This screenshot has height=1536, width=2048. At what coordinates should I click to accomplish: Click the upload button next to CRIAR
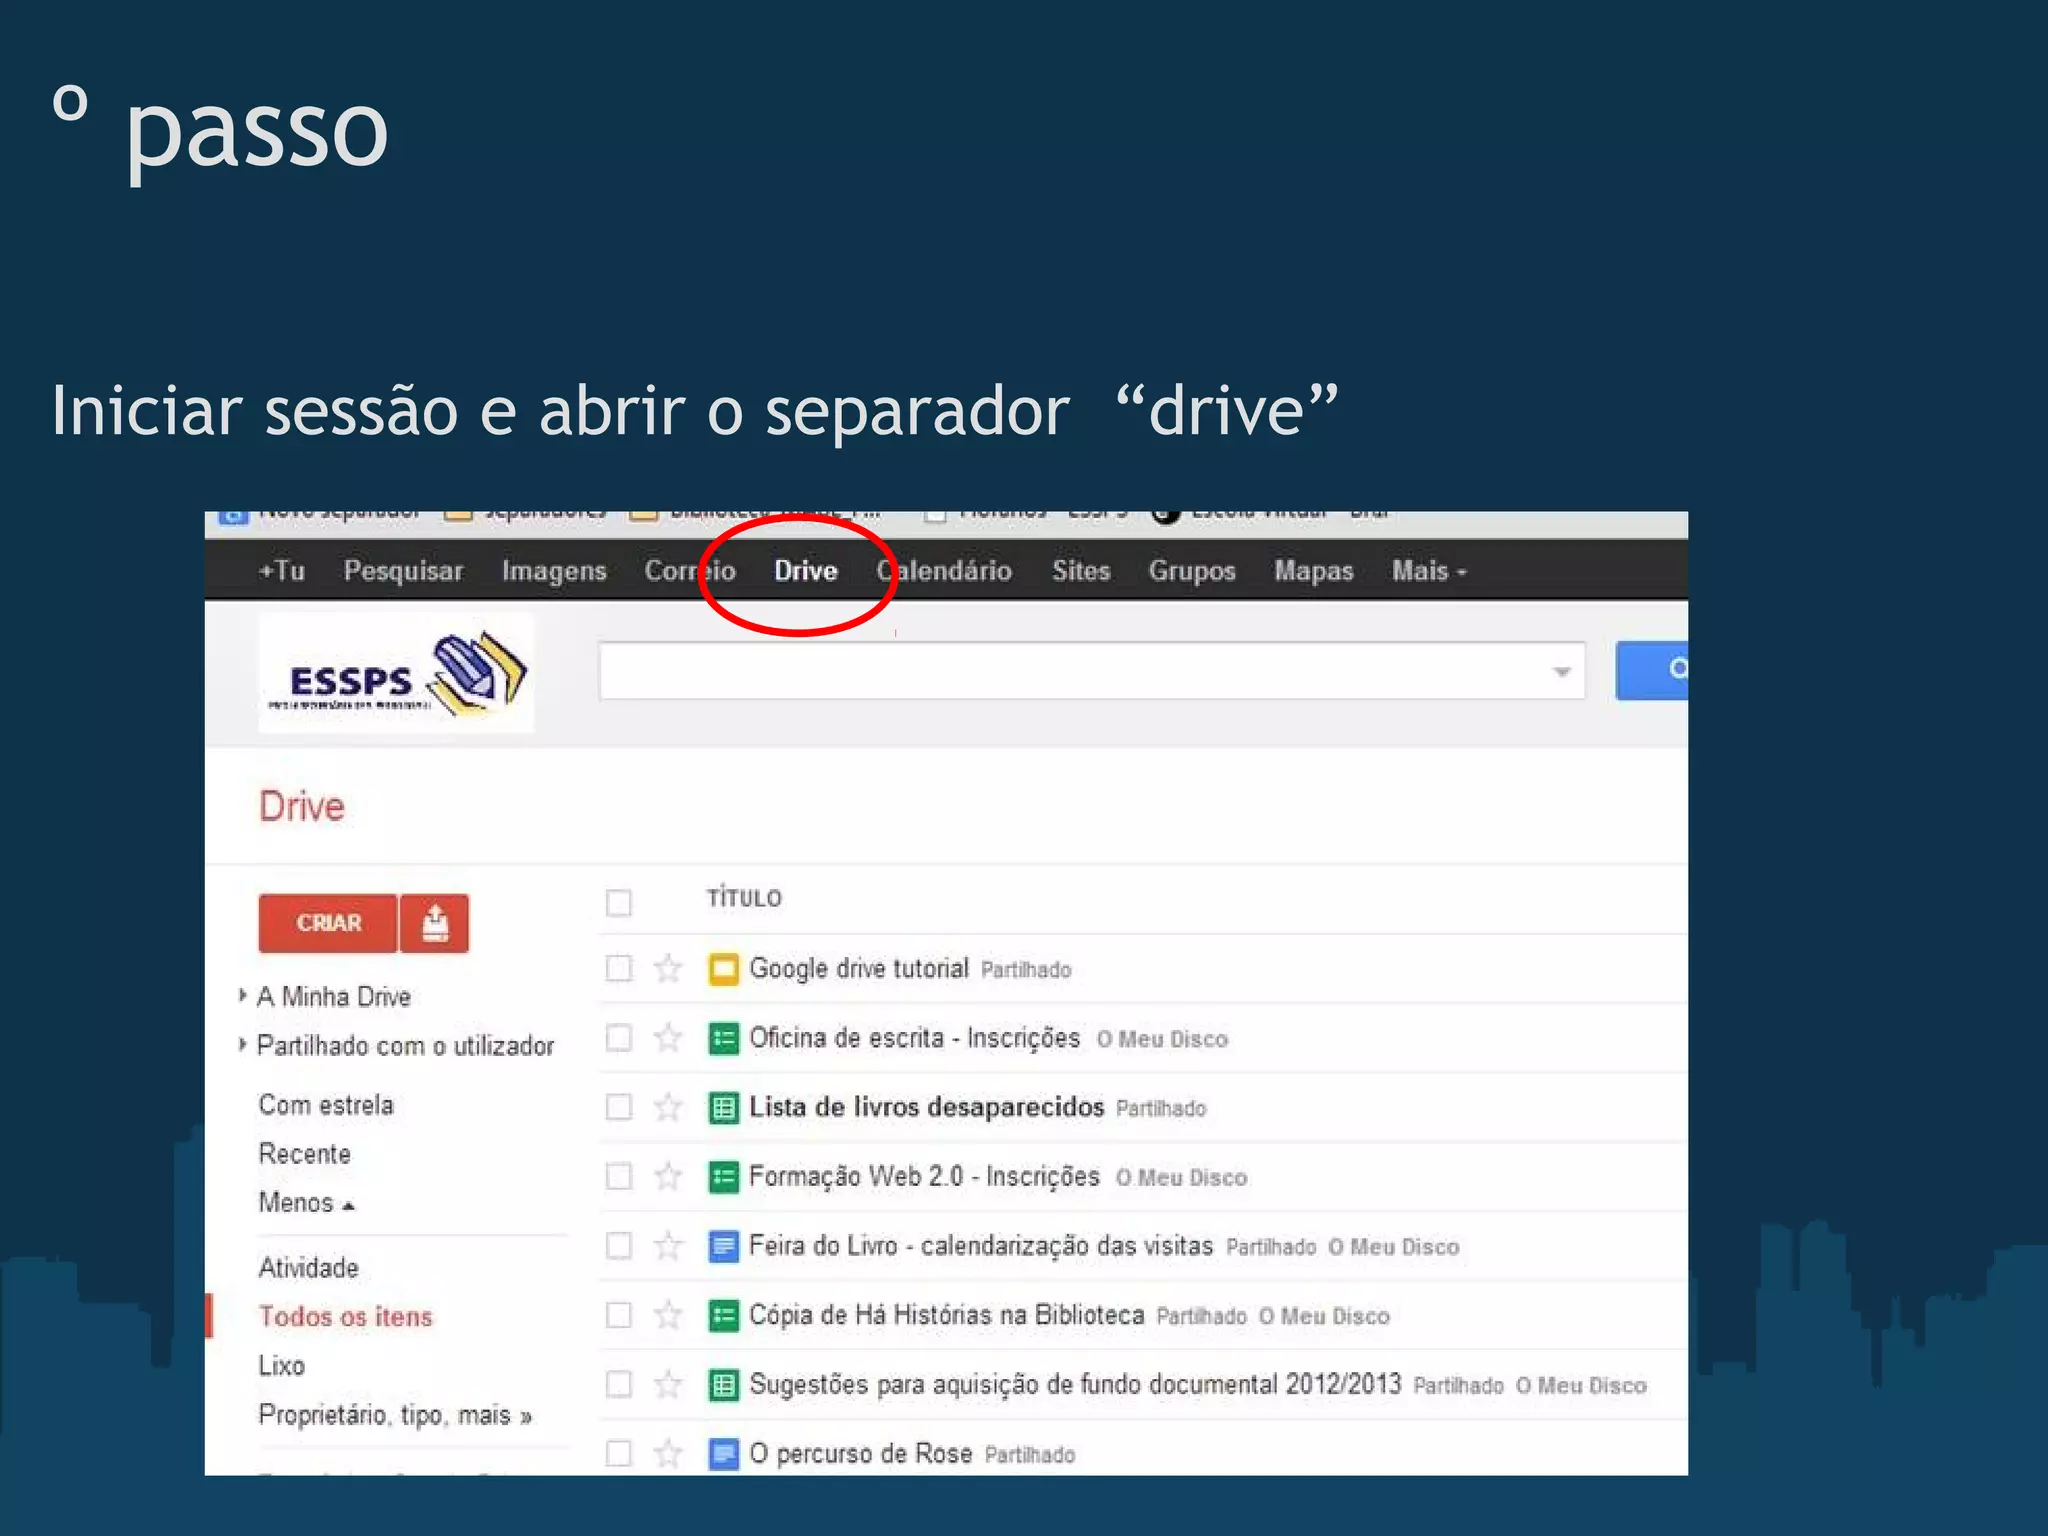pos(434,923)
